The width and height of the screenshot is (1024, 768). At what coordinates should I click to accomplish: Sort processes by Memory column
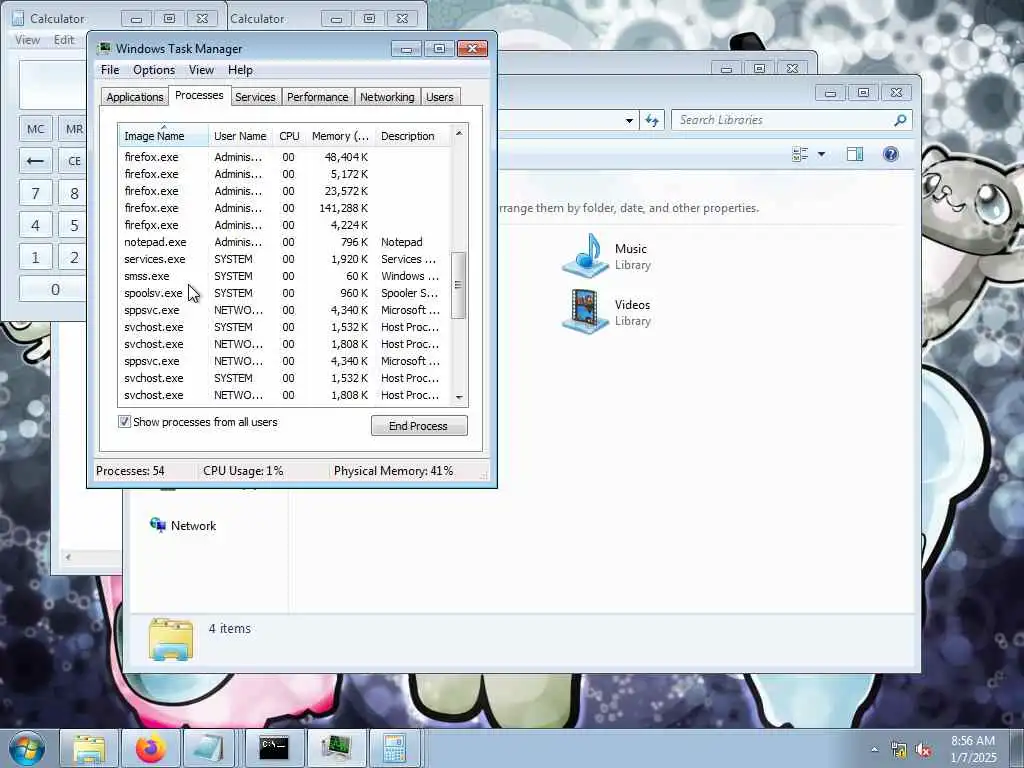coord(340,136)
